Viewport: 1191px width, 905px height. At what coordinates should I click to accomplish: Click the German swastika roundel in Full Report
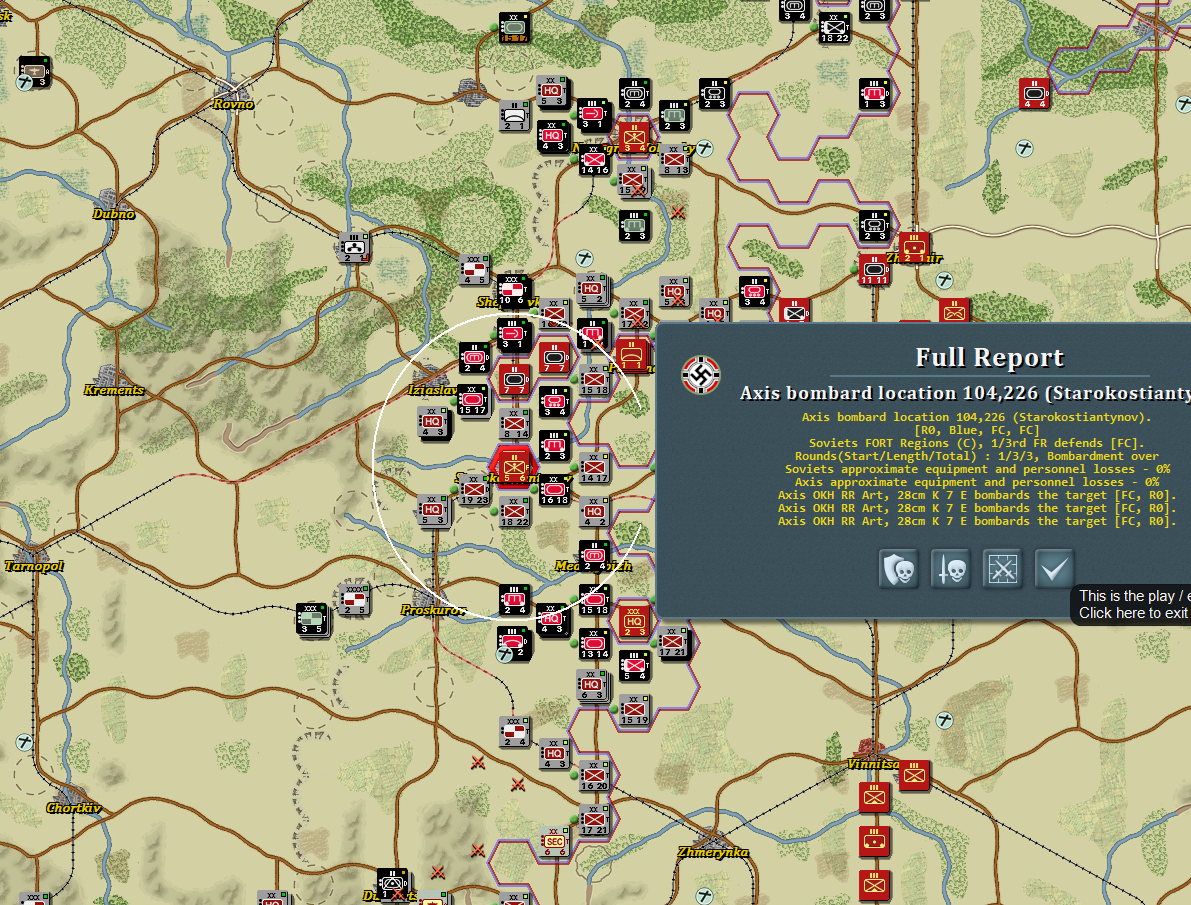pyautogui.click(x=700, y=375)
